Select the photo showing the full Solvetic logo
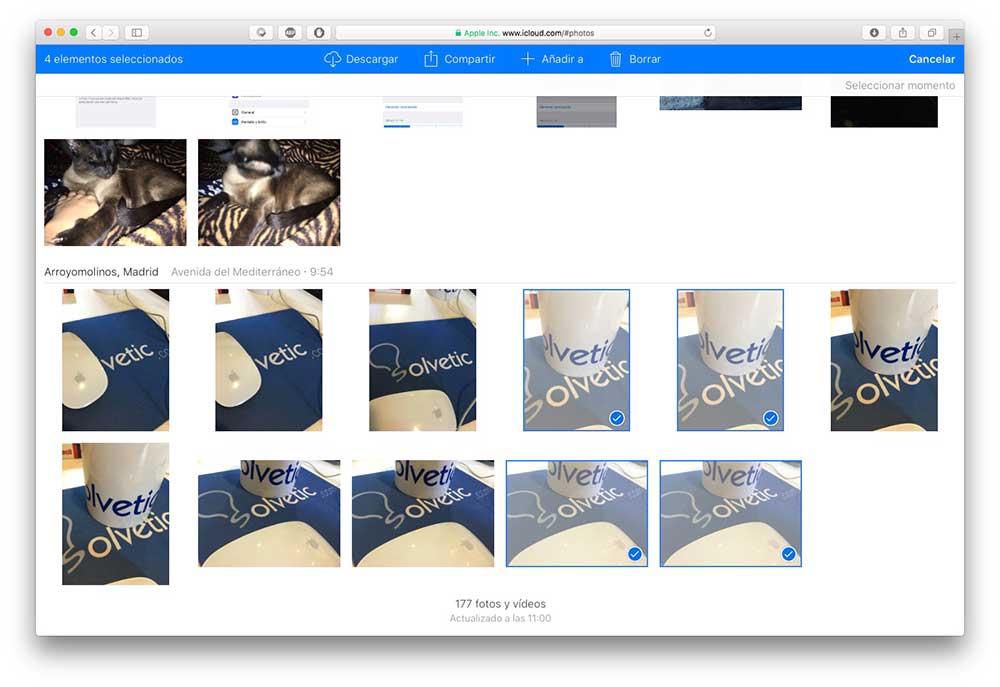1000x687 pixels. pos(423,360)
